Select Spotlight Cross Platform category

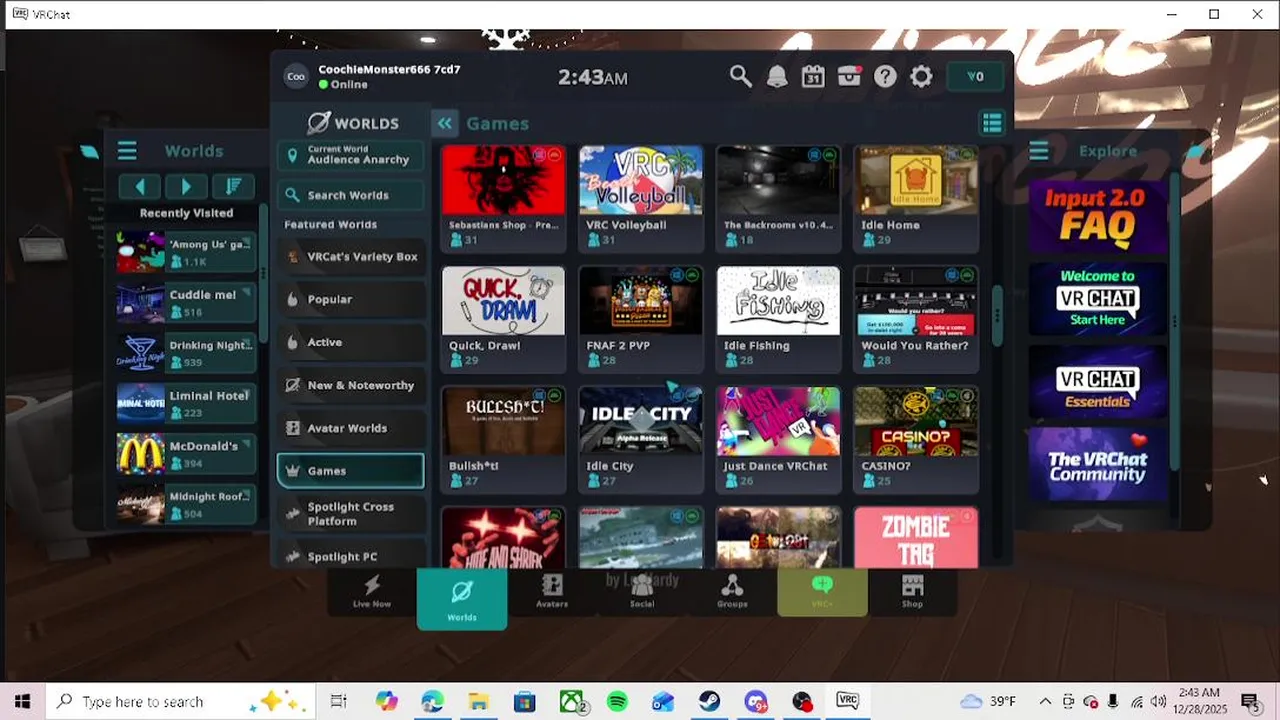click(350, 514)
